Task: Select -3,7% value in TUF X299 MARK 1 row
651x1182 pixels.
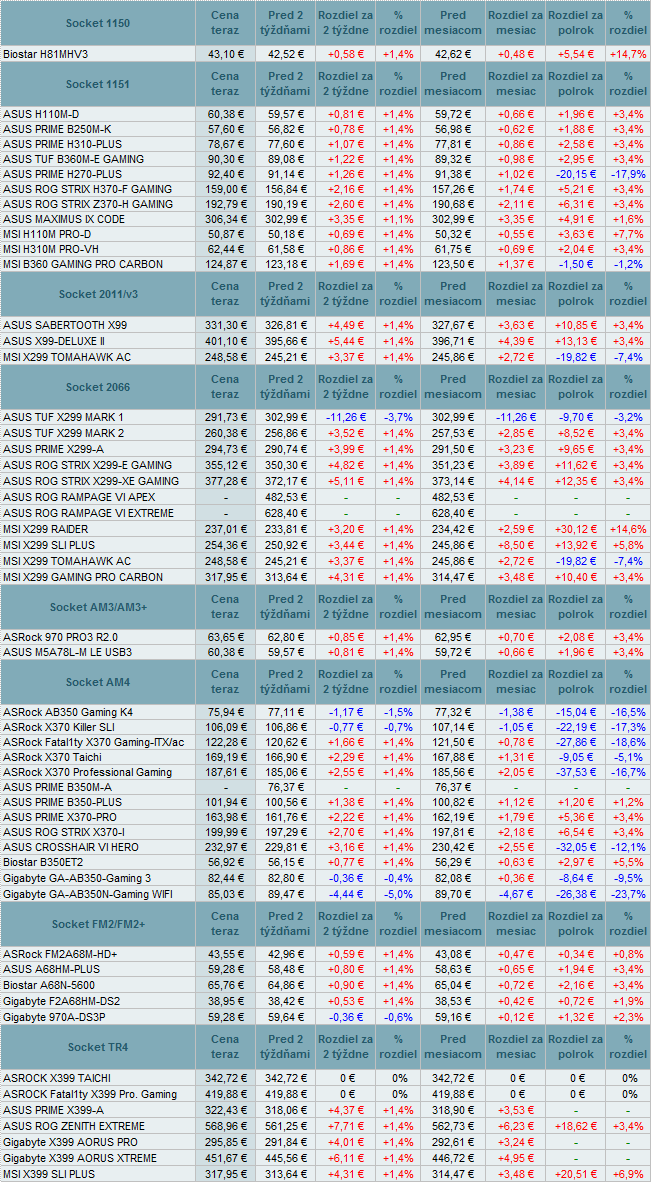Action: pos(398,417)
